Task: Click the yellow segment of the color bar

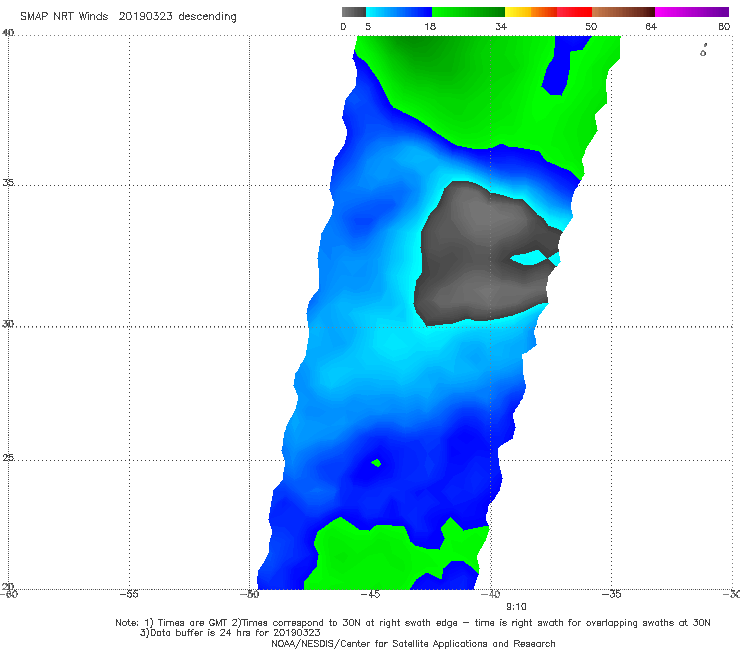Action: [518, 12]
